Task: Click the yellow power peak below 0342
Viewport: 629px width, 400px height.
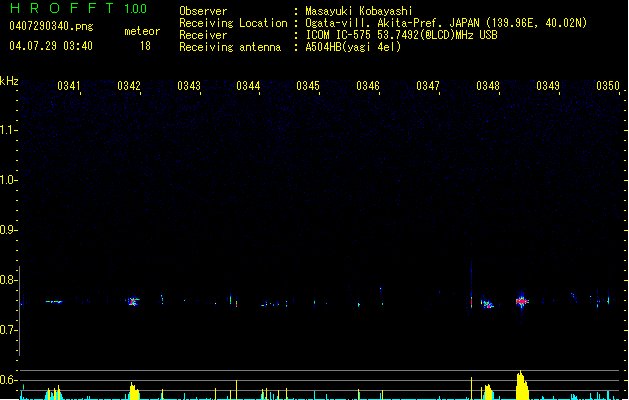Action: point(134,392)
